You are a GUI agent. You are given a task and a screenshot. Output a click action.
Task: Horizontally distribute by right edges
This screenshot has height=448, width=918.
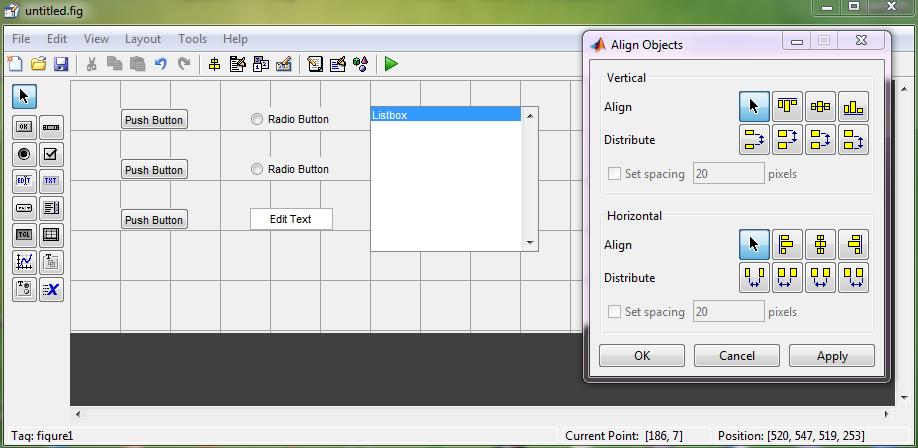[x=853, y=277]
